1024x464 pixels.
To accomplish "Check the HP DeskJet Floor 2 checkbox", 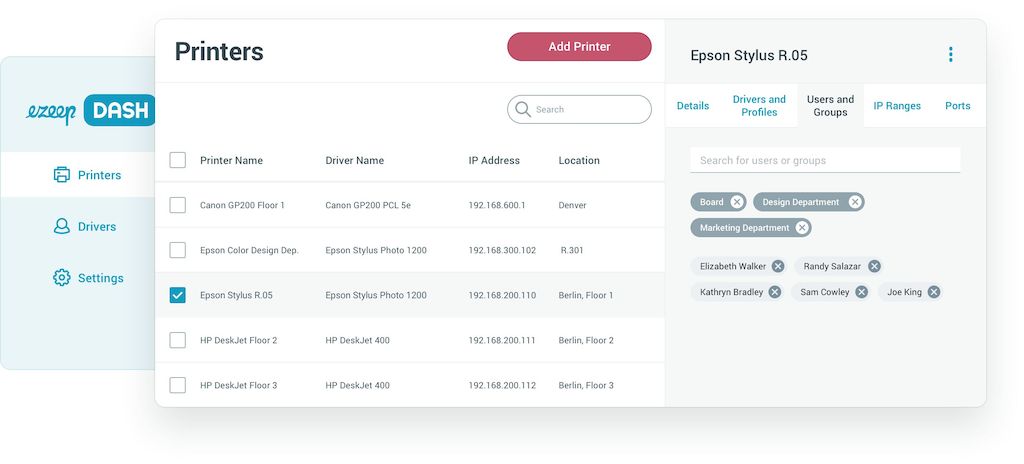I will coord(178,340).
